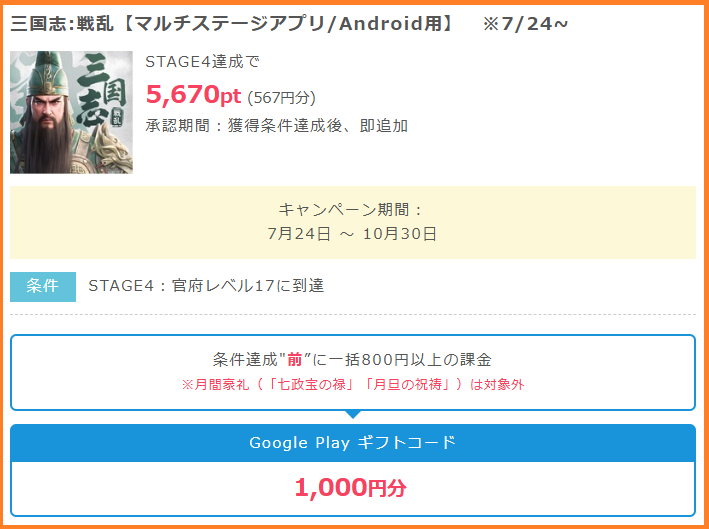Click the small blue downward triangle arrow
This screenshot has width=709, height=529.
353,414
